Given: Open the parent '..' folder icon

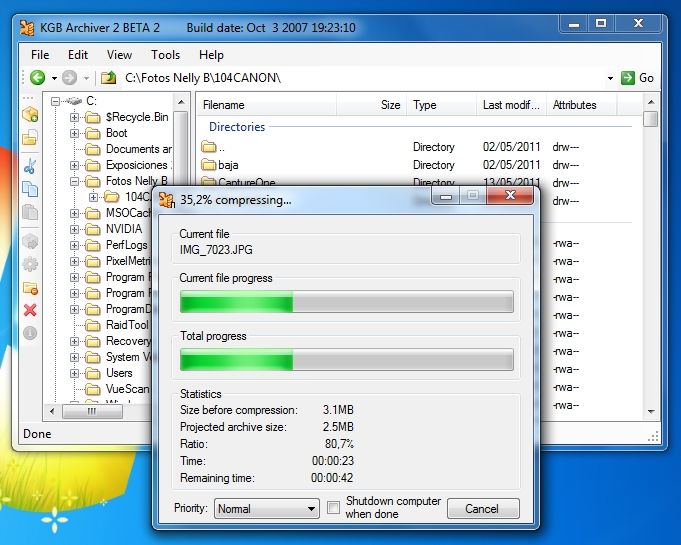Looking at the screenshot, I should click(x=208, y=147).
